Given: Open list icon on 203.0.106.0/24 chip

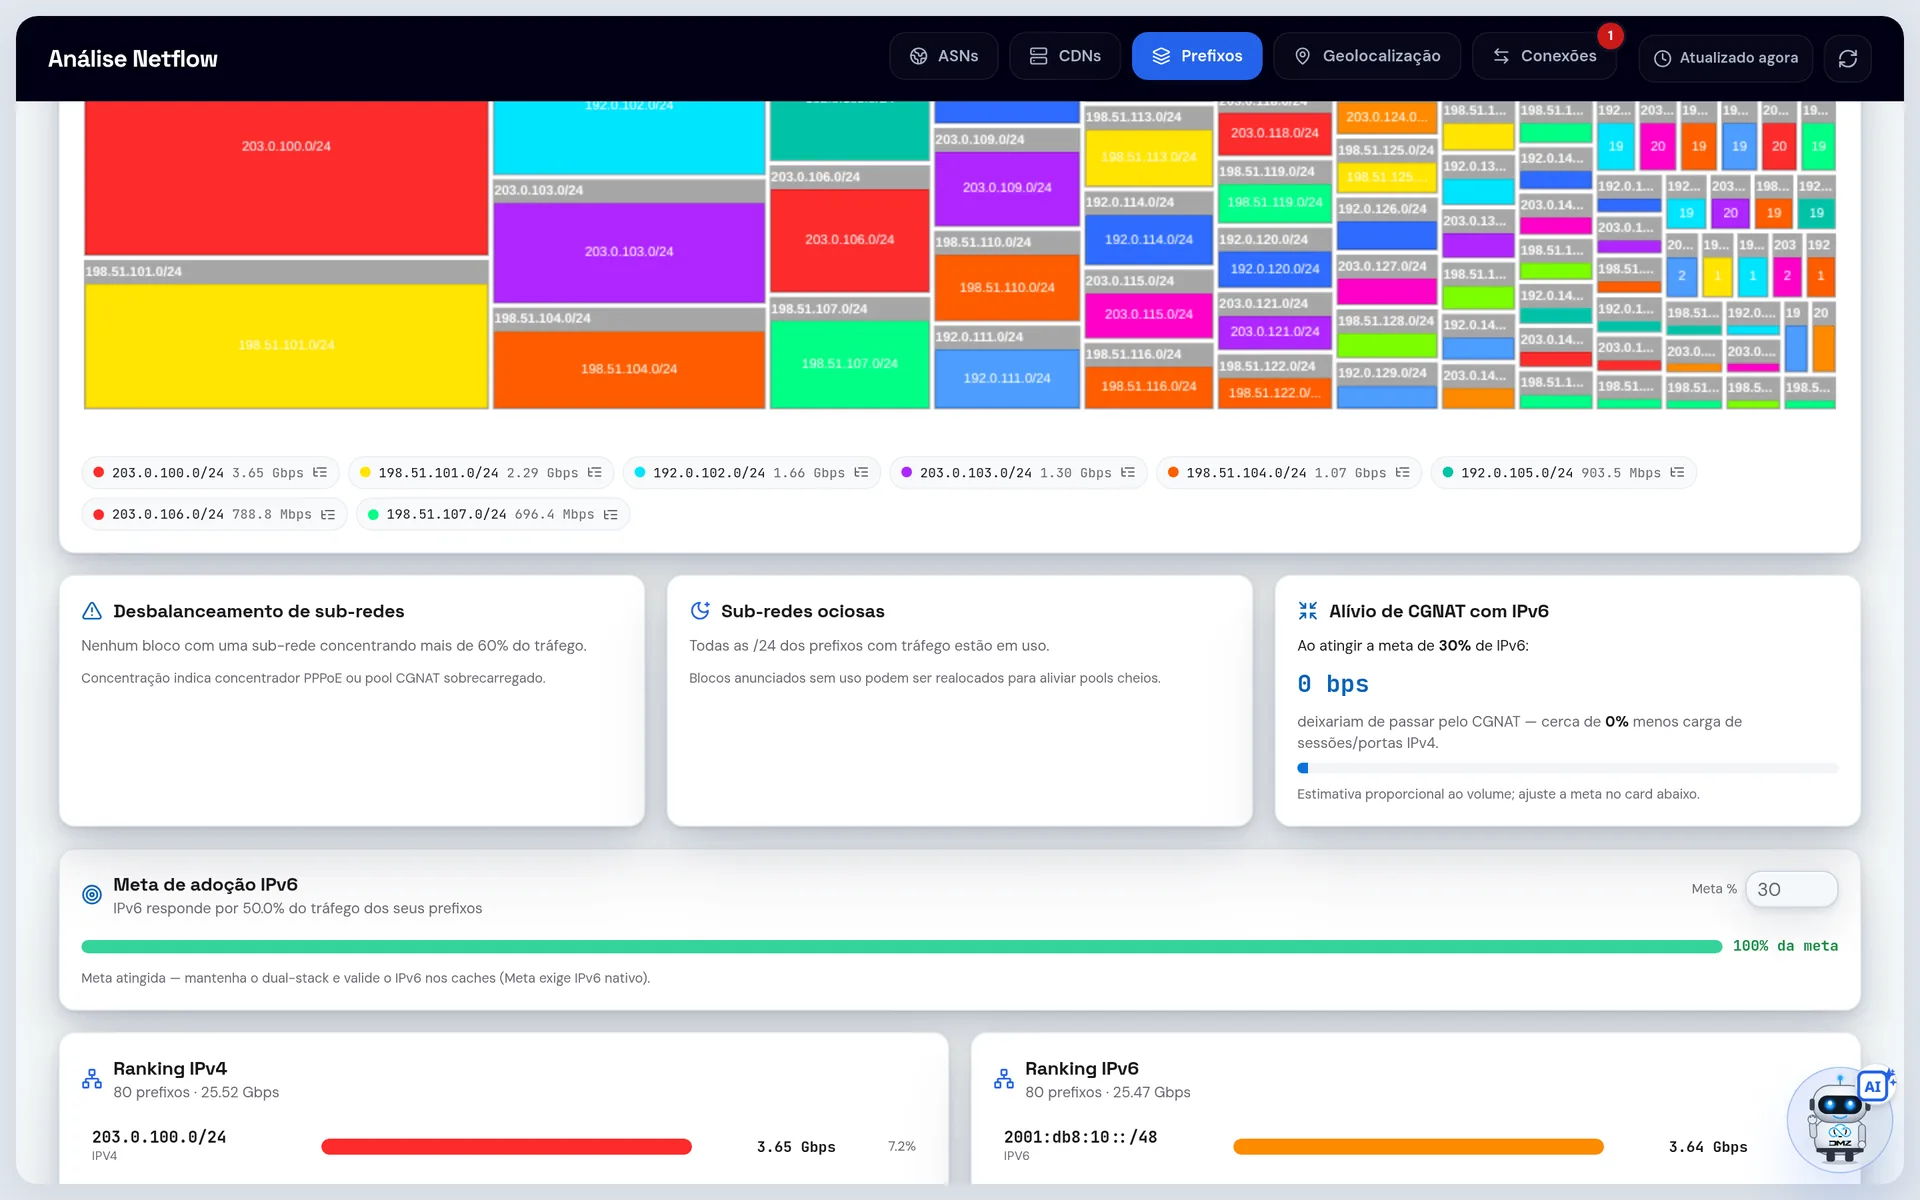Looking at the screenshot, I should tap(328, 515).
